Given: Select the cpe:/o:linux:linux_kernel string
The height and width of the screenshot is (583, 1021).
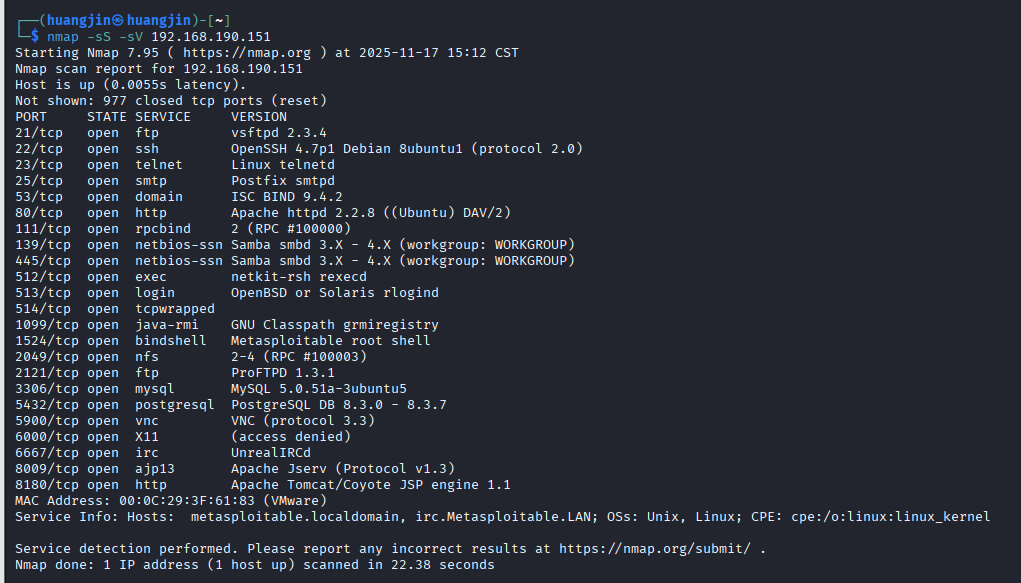Looking at the screenshot, I should pos(891,517).
